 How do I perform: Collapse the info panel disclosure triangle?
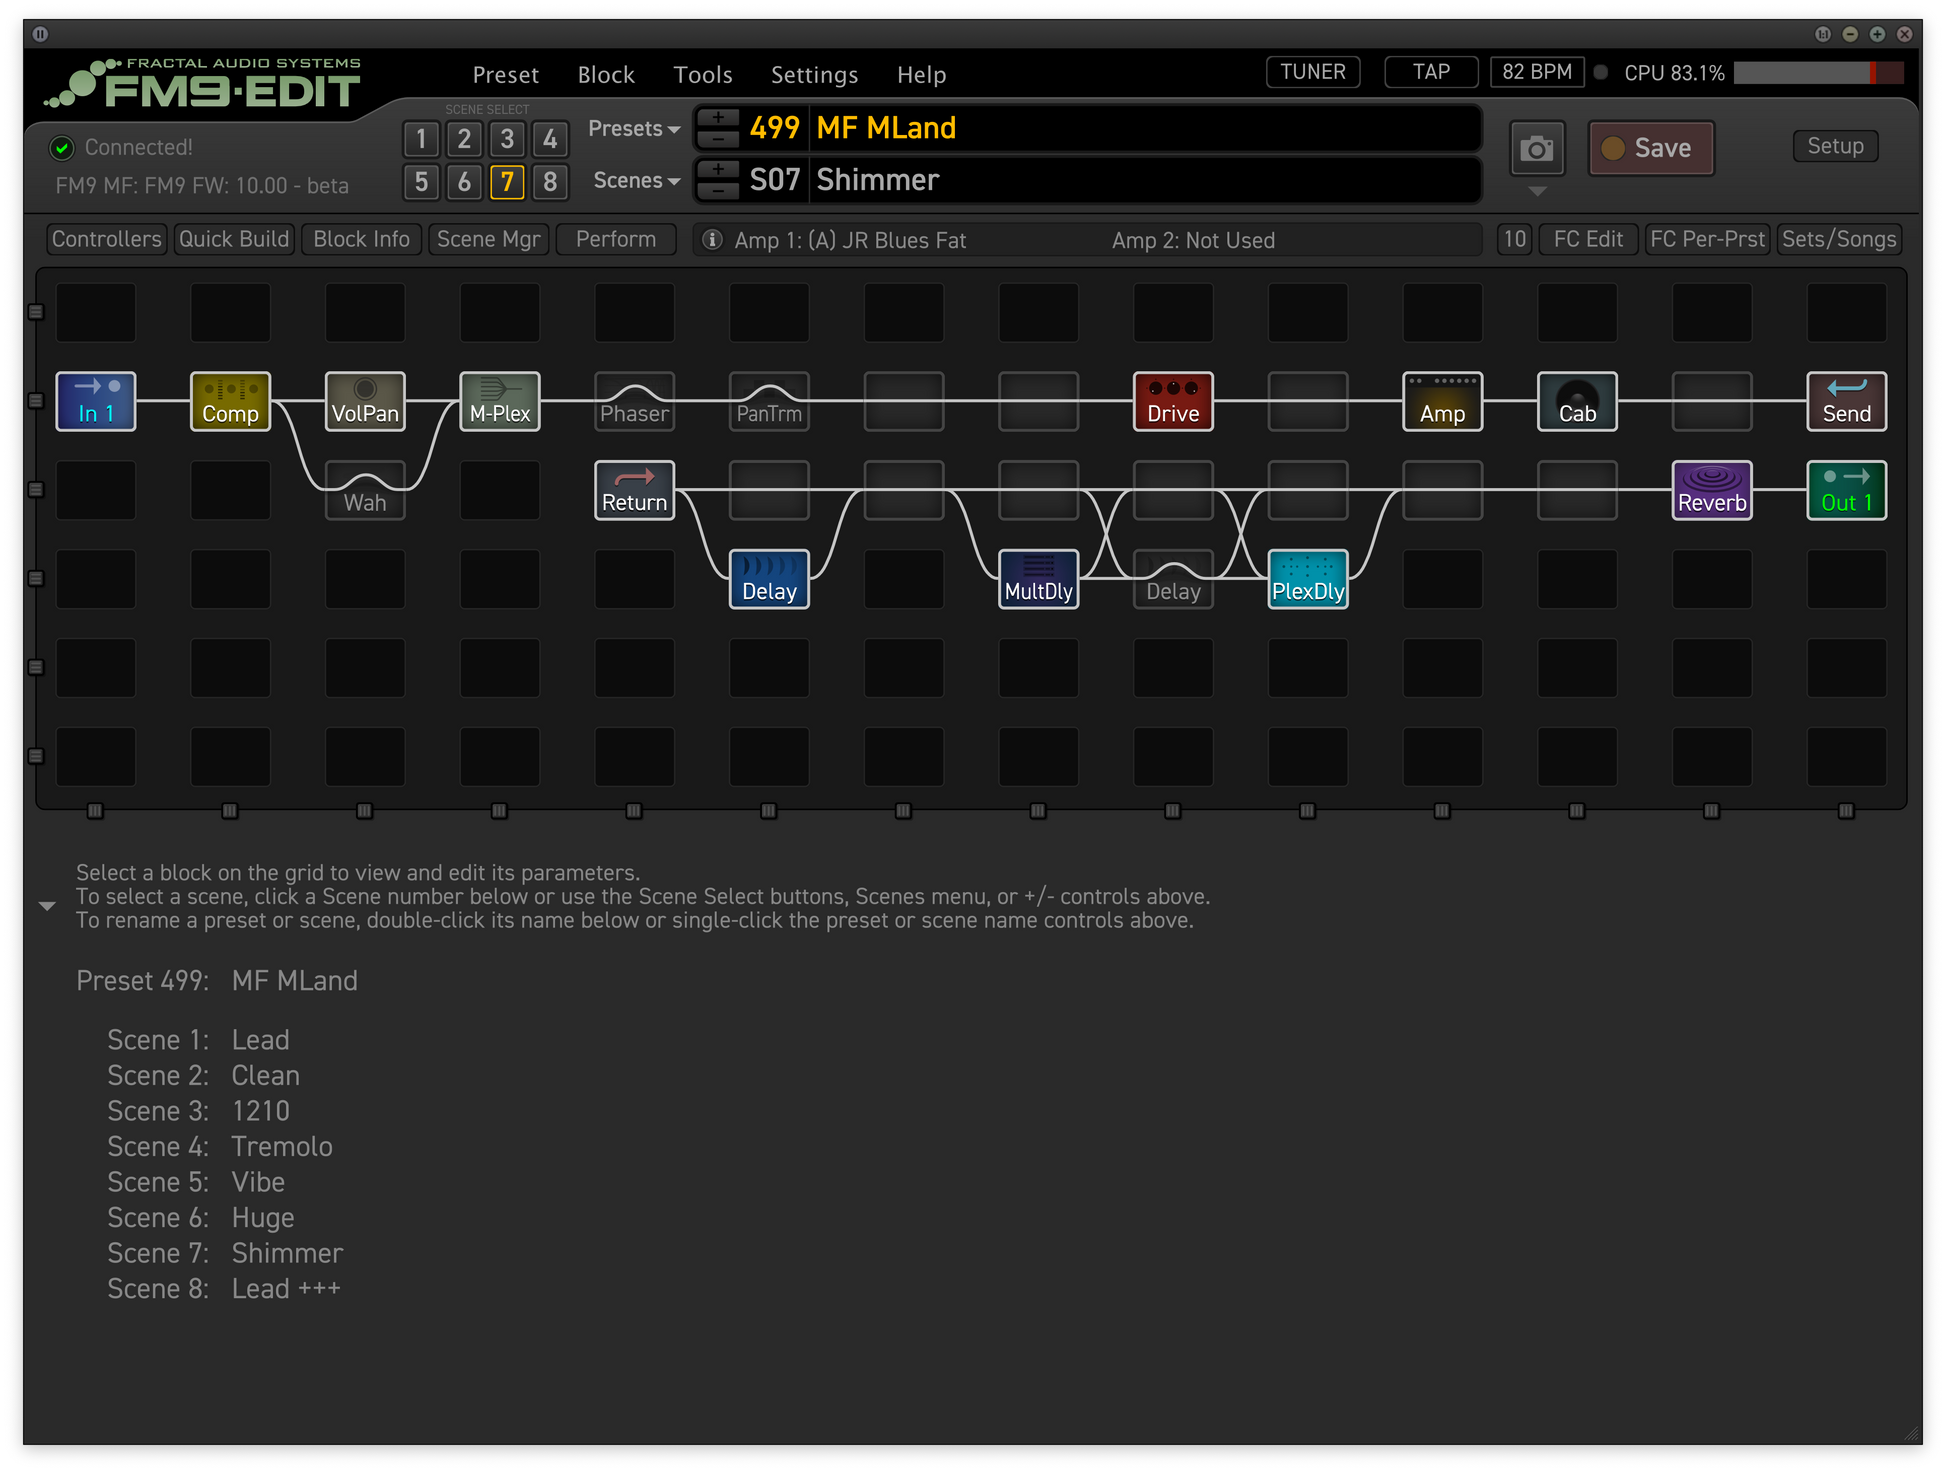[x=46, y=906]
